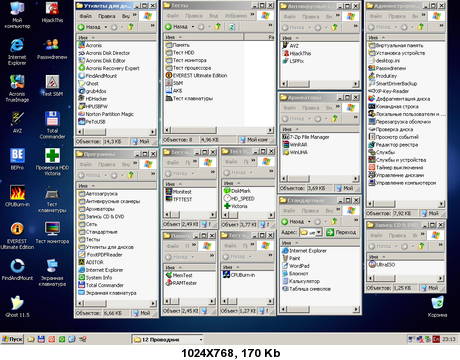
Task: Open the Файл menu in the Утилиты window
Action: [86, 16]
